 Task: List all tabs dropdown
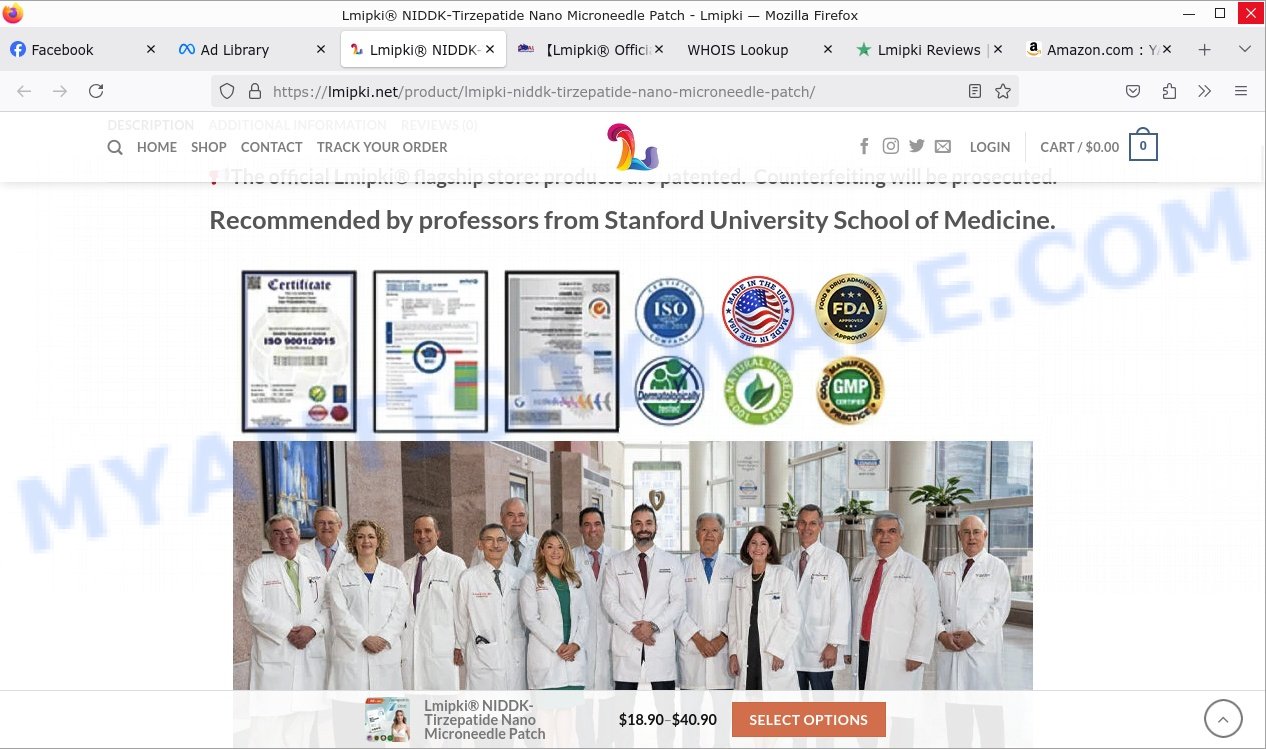(x=1245, y=49)
